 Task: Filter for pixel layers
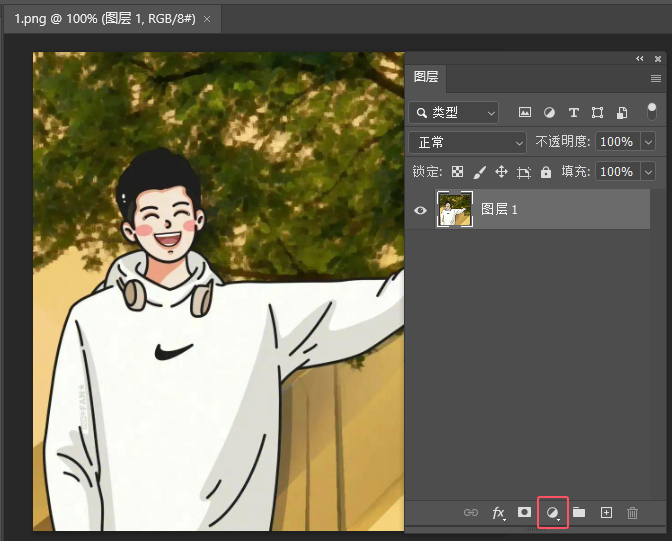pyautogui.click(x=524, y=113)
